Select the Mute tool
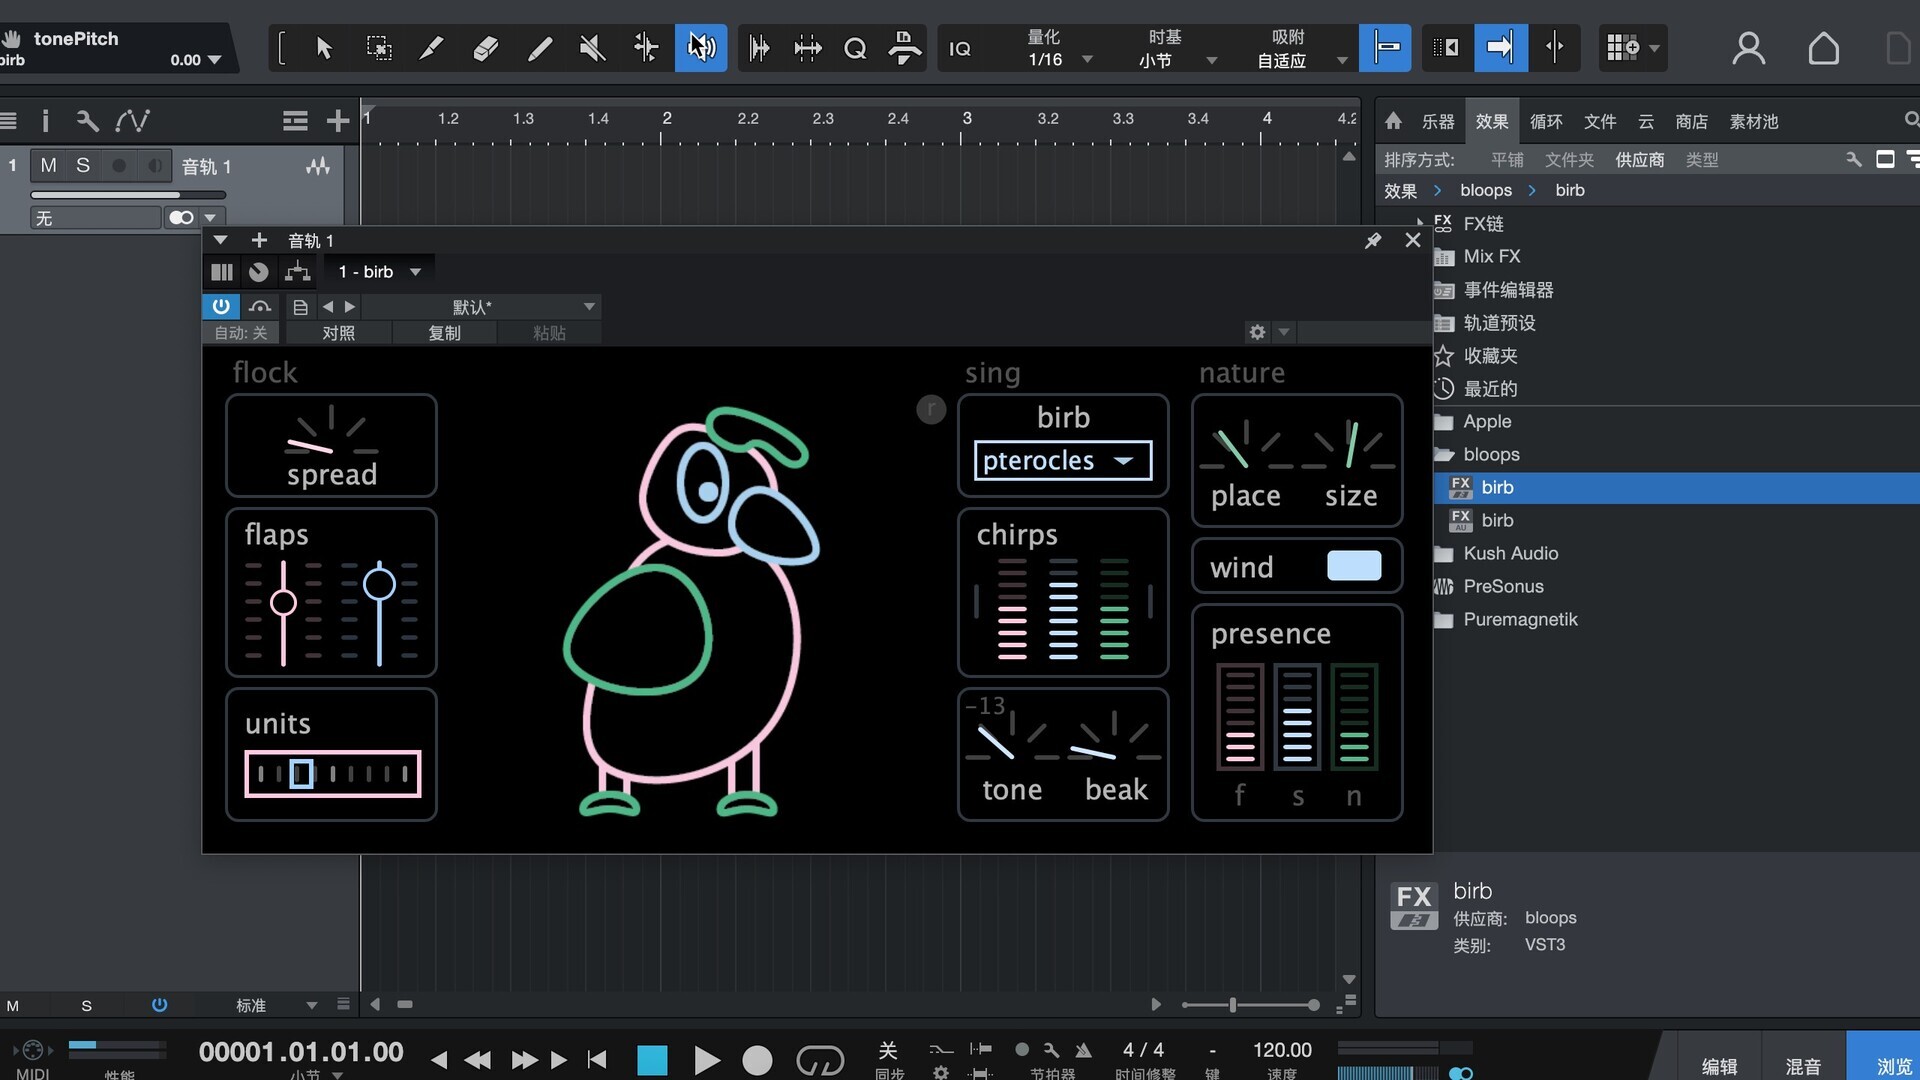1920x1080 pixels. click(593, 48)
